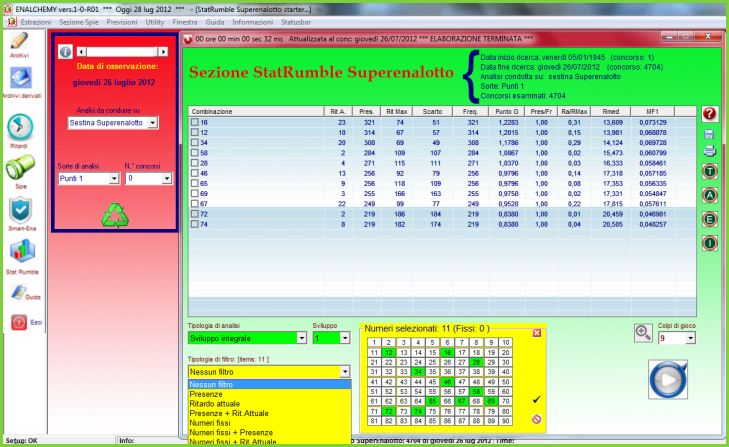This screenshot has height=447, width=729.
Task: Deselect green number 12 in the grid
Action: pos(389,353)
